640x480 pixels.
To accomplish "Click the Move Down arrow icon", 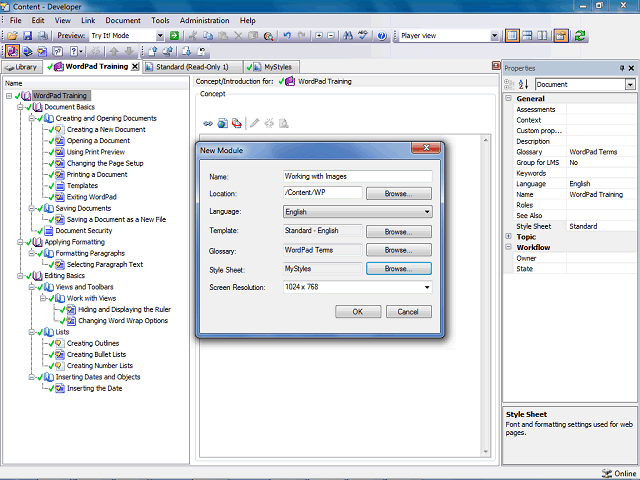I will tap(129, 51).
